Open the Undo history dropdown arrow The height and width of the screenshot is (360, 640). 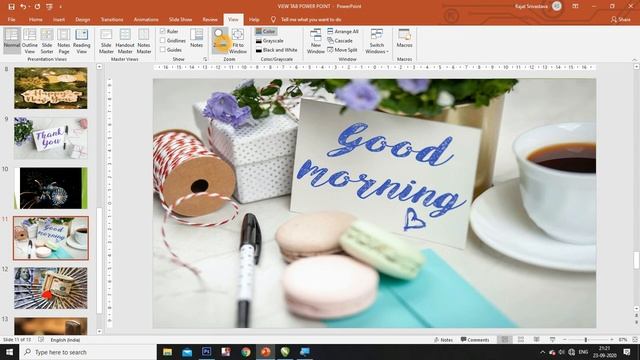(29, 7)
